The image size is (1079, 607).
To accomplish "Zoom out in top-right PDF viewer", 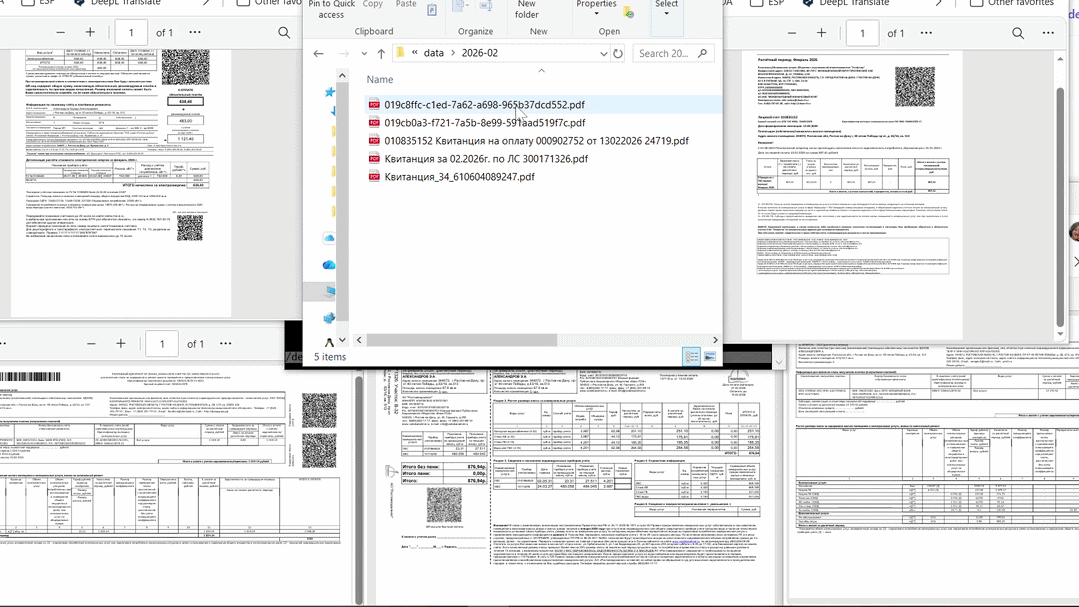I will [792, 33].
